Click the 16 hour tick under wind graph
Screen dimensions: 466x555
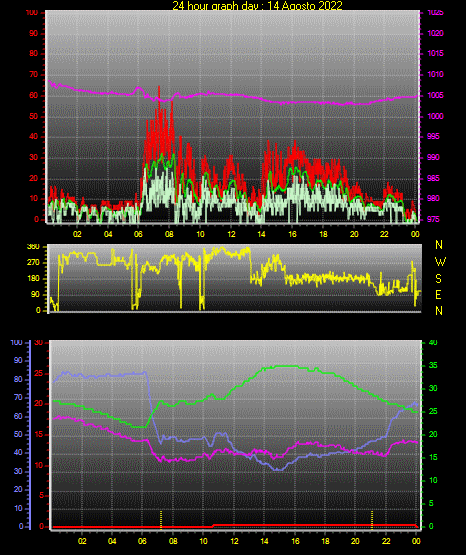click(x=292, y=234)
